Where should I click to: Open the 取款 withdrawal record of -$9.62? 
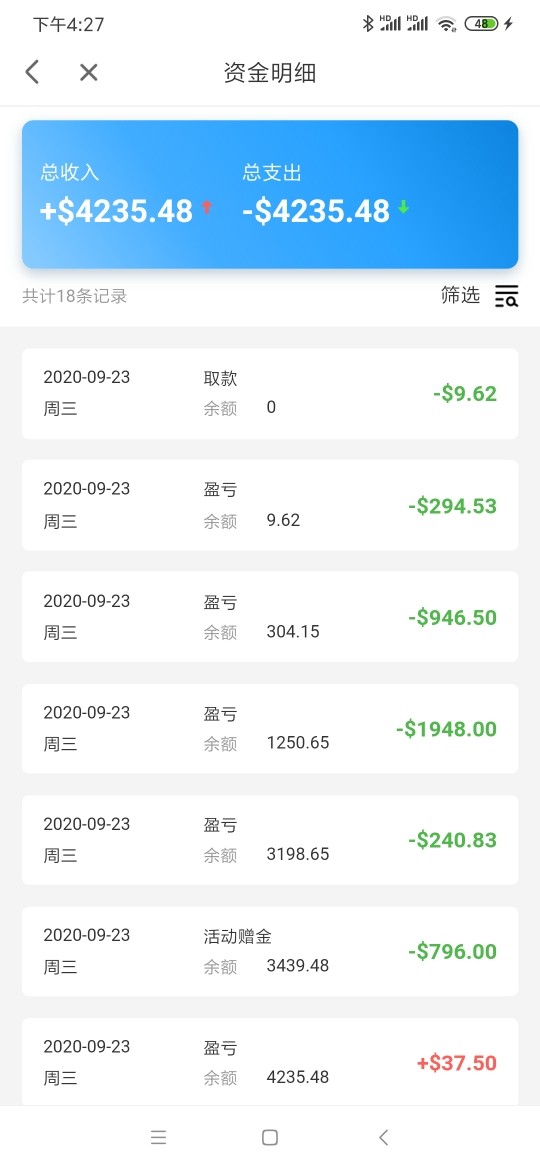click(270, 393)
